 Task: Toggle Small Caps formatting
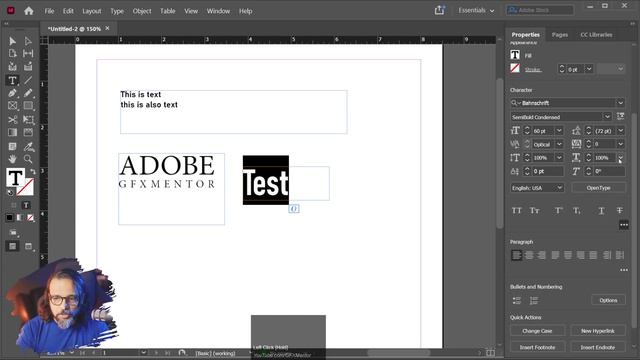point(534,211)
